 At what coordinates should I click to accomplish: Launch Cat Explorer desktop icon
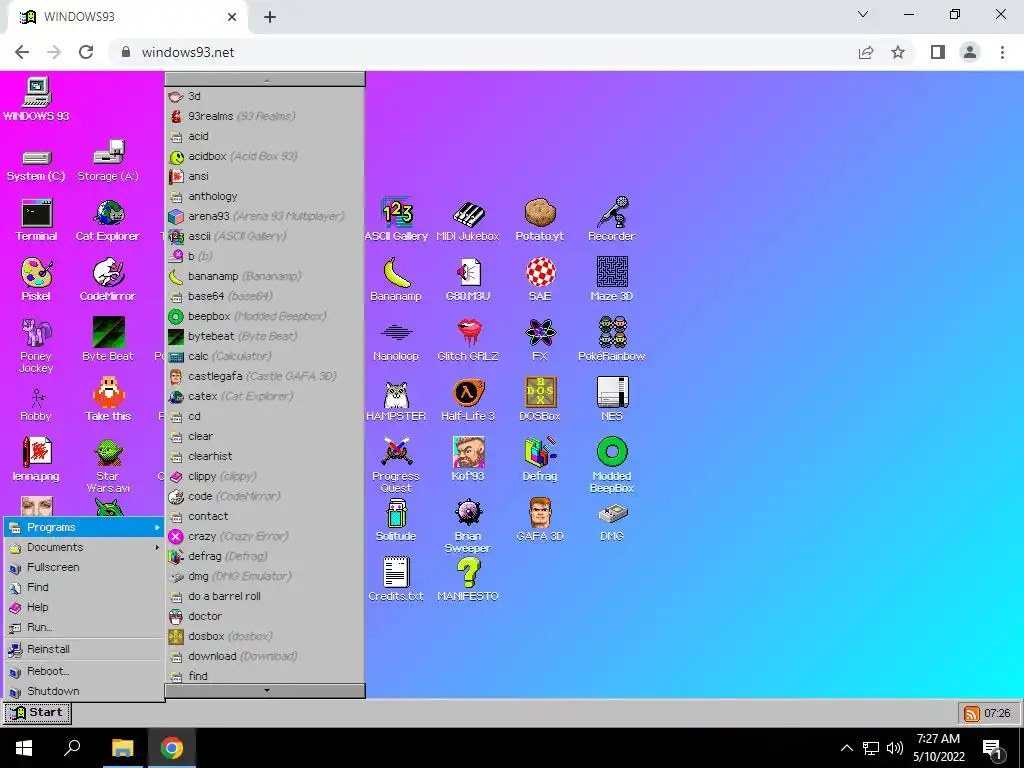pos(108,220)
